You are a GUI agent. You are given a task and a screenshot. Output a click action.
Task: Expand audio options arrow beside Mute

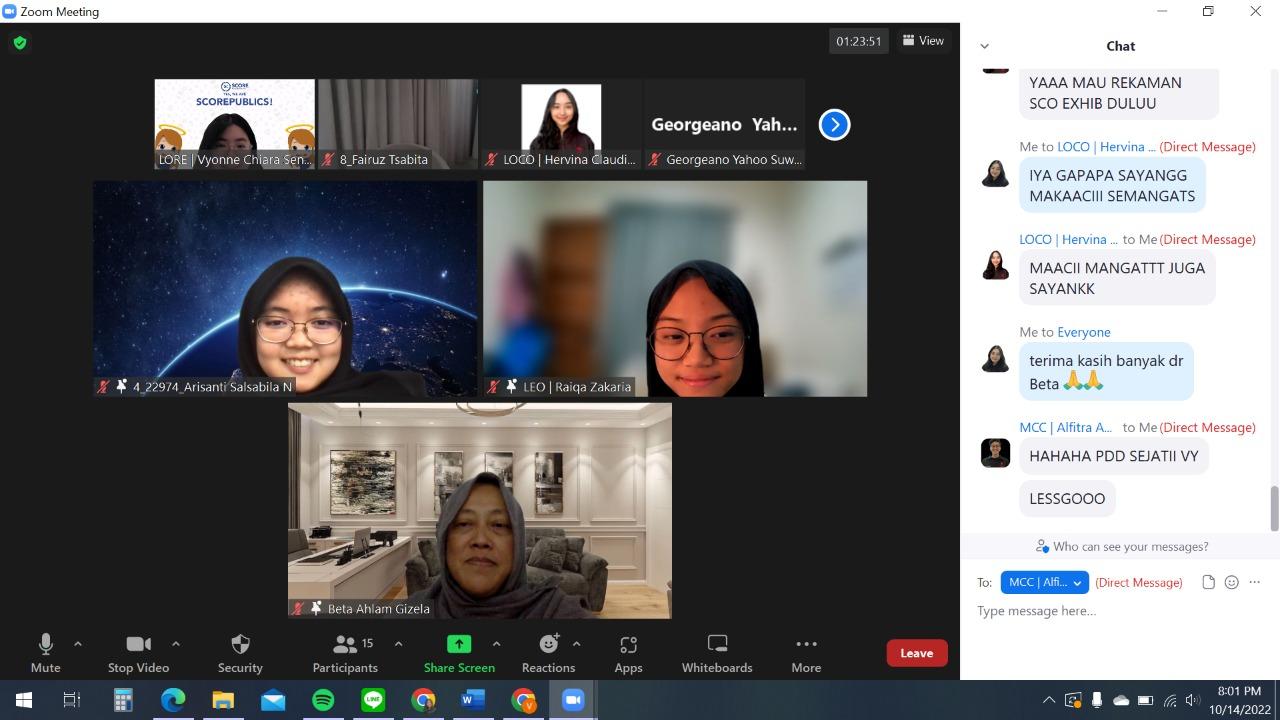coord(78,644)
